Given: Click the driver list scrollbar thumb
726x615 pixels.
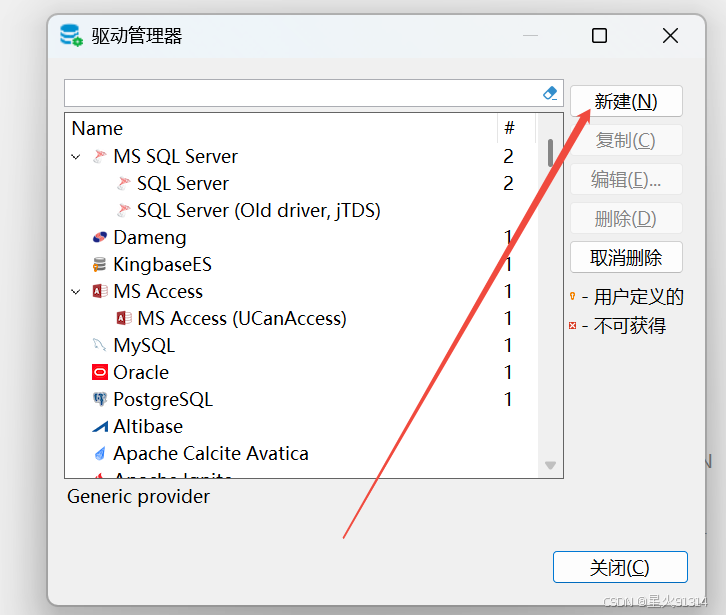Looking at the screenshot, I should 551,153.
